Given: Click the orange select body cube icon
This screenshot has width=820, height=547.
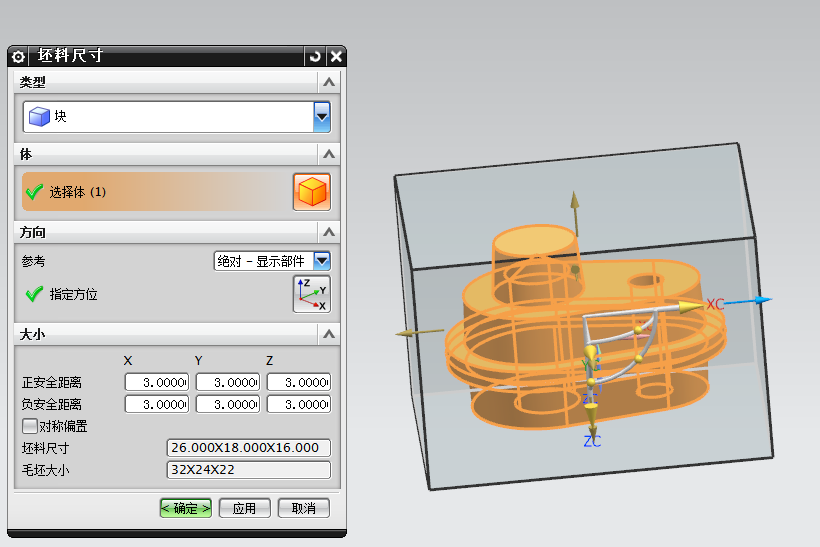Looking at the screenshot, I should [x=312, y=192].
